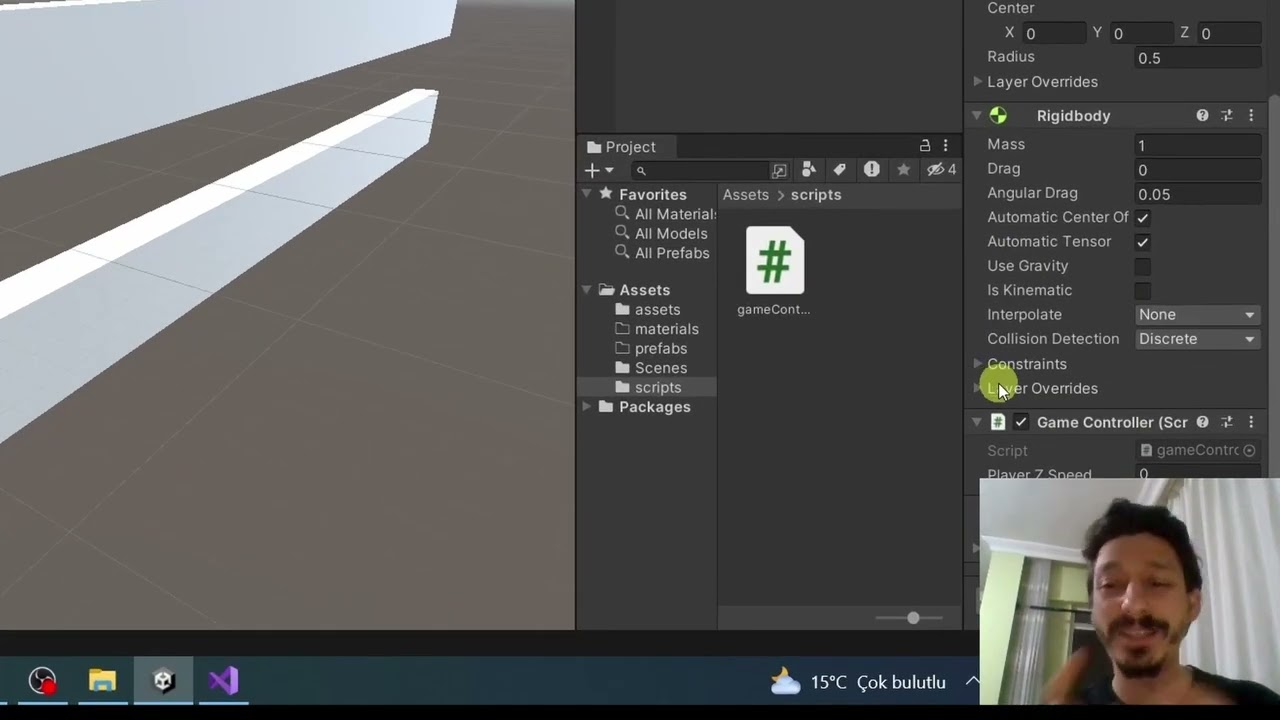Click the scripts breadcrumb
The height and width of the screenshot is (720, 1280).
(816, 194)
